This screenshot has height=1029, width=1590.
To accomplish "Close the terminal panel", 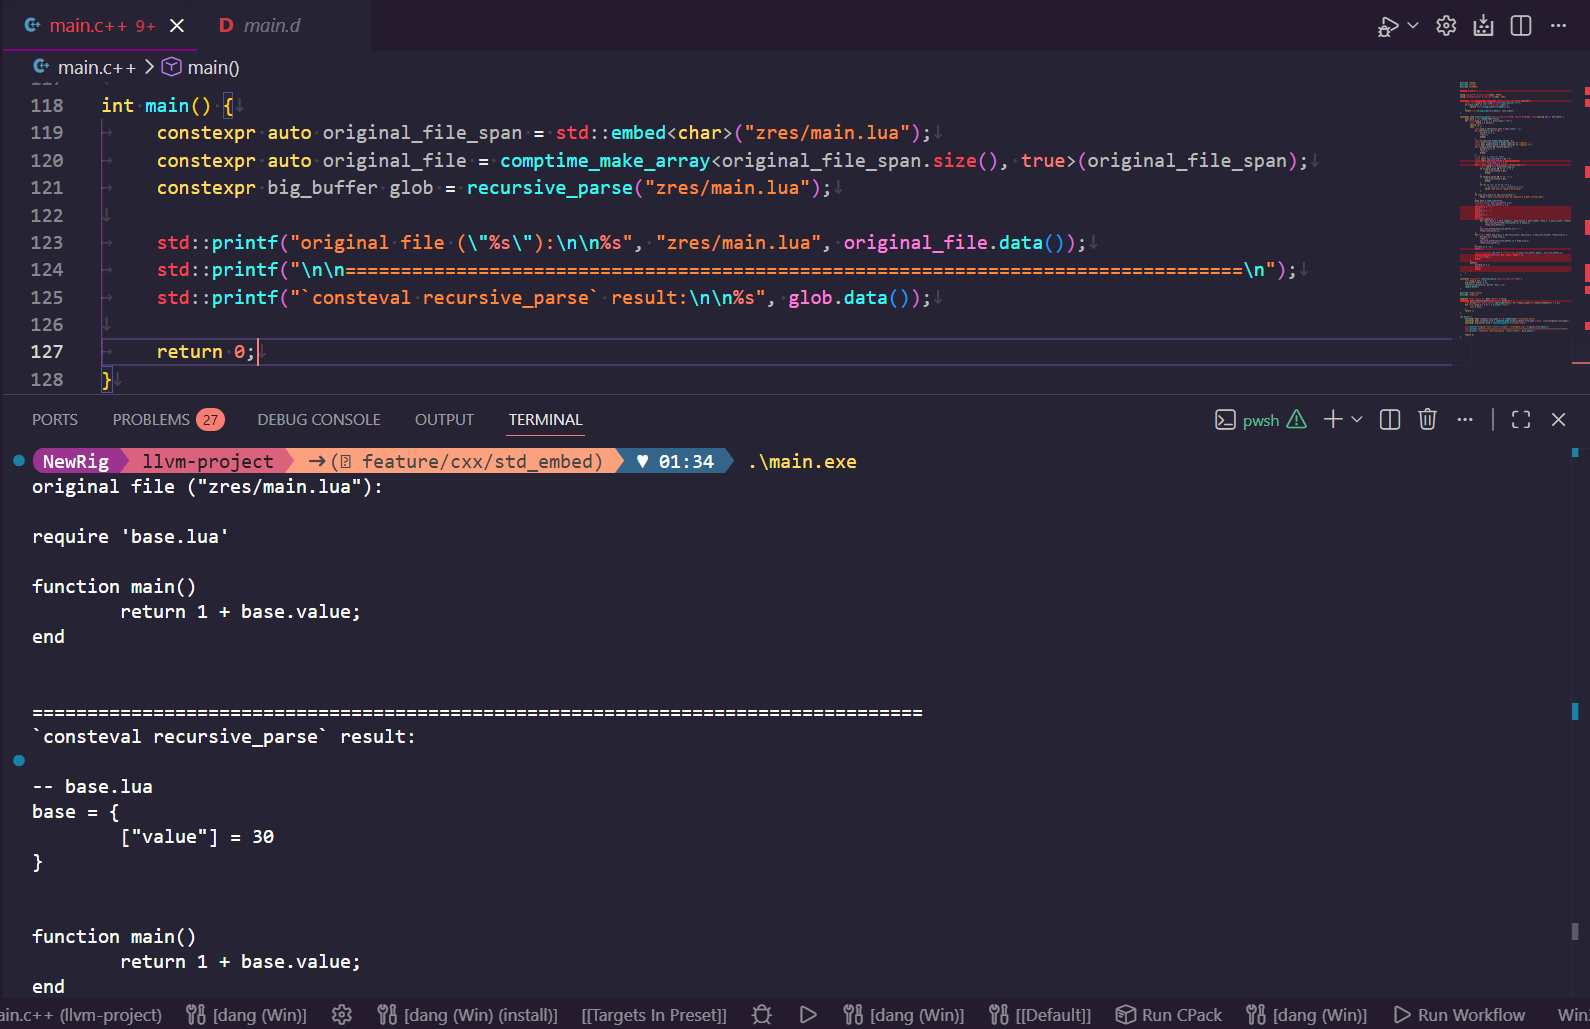I will (1558, 420).
